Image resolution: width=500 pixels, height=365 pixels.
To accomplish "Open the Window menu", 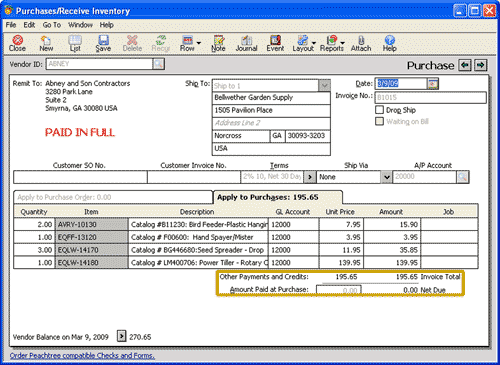I will point(80,25).
